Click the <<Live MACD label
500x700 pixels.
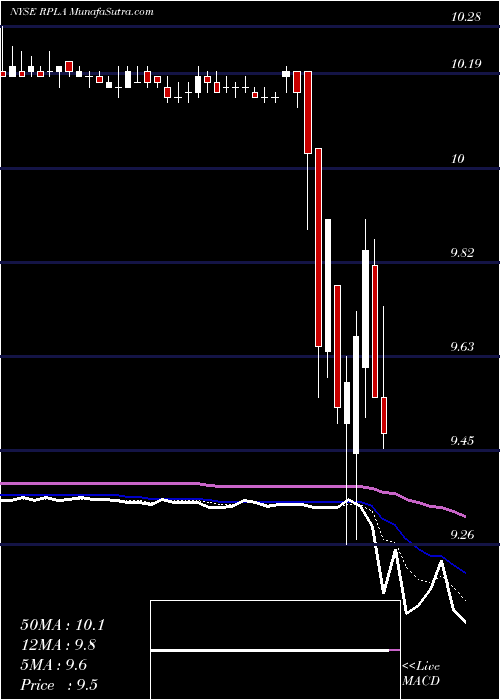point(421,674)
